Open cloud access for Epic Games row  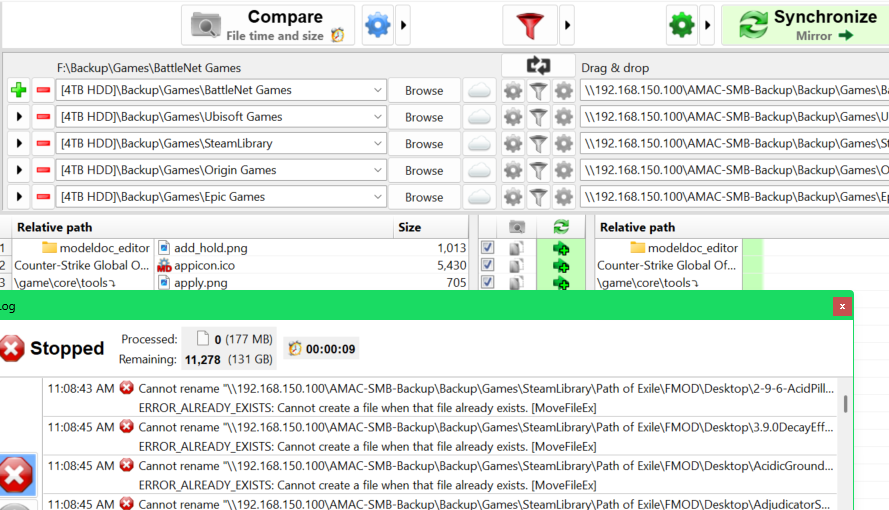(479, 197)
